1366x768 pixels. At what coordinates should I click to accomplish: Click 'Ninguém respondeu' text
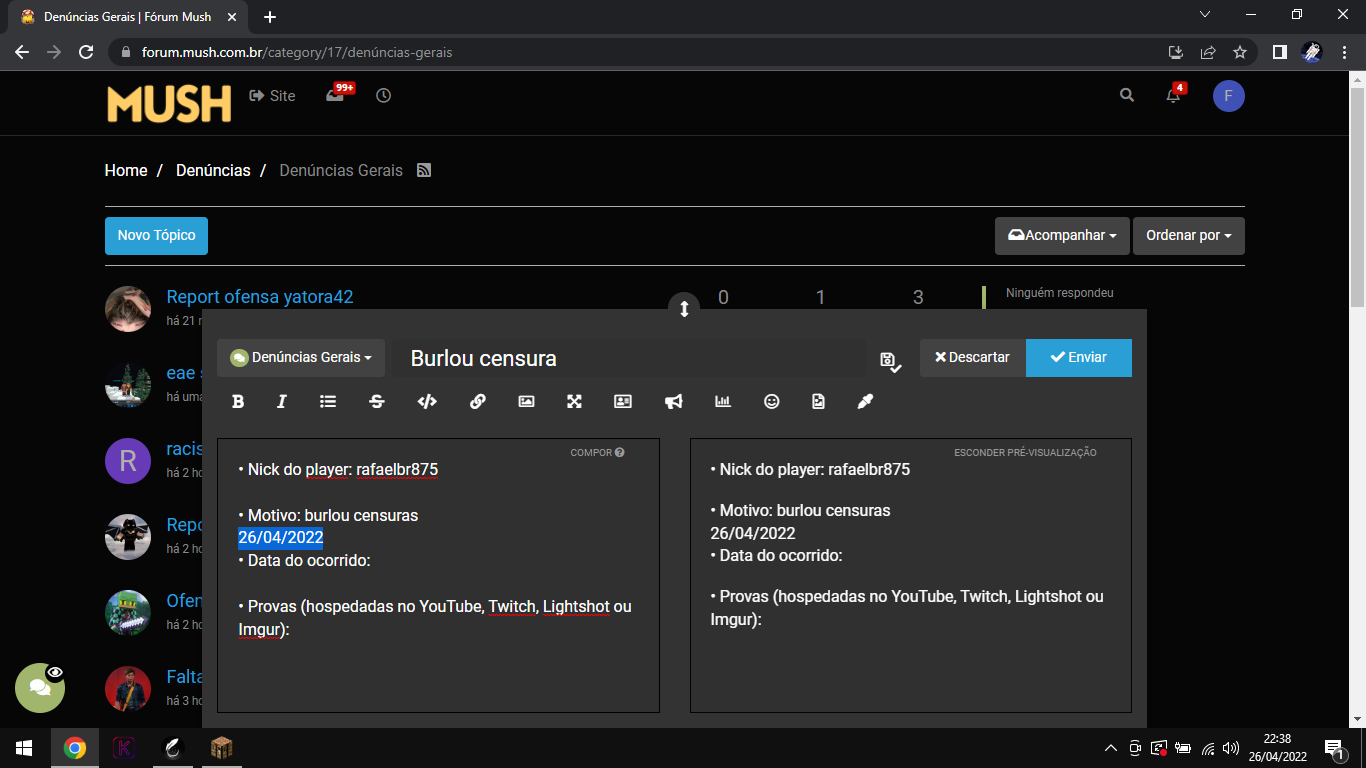tap(1059, 293)
